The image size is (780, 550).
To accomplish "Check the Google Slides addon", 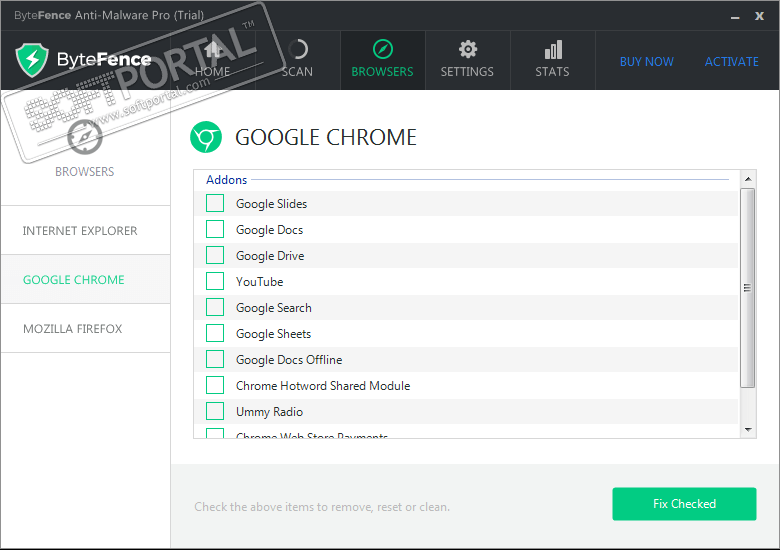I will coord(215,203).
